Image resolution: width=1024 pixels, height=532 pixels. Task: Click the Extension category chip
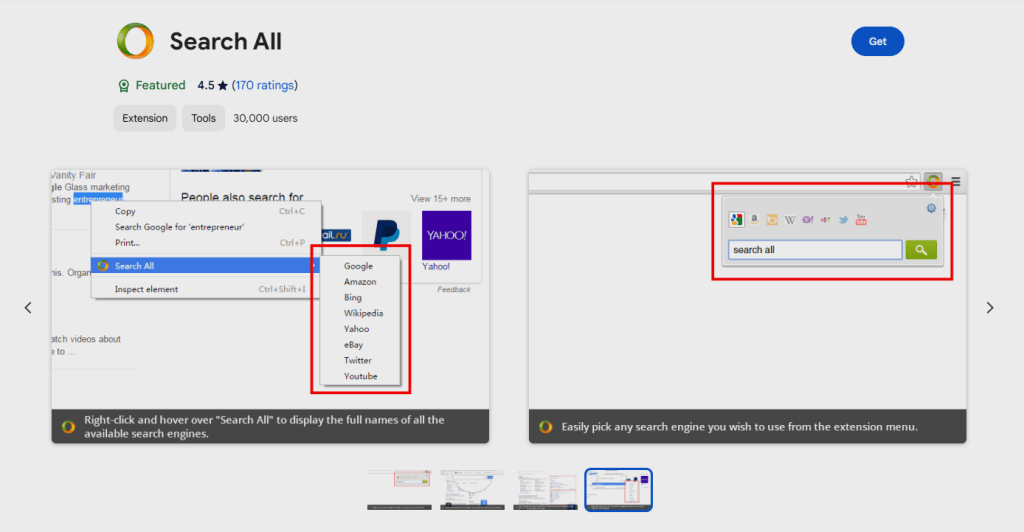[145, 118]
